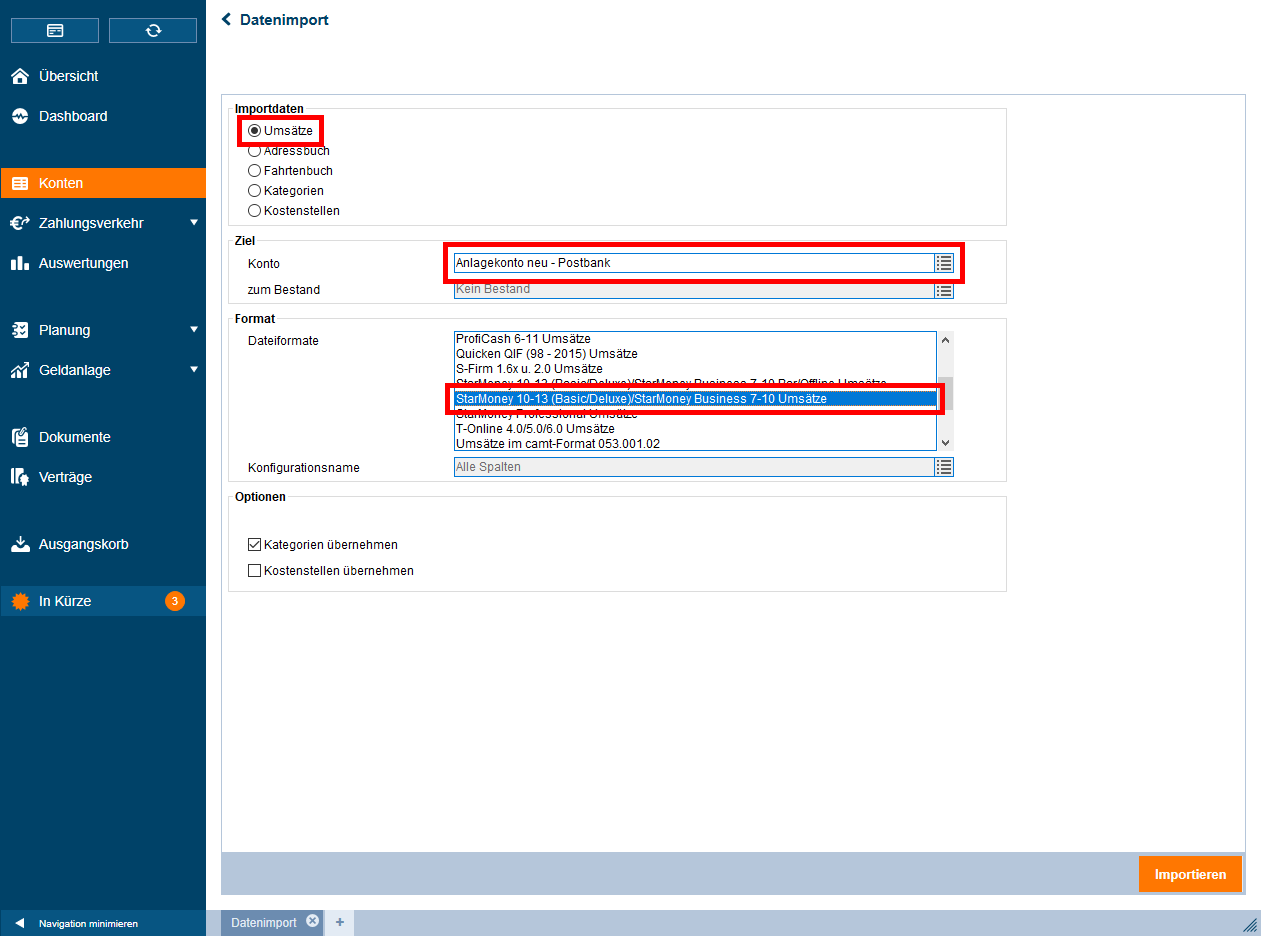Click the Dokumente icon
The height and width of the screenshot is (936, 1261).
tap(20, 438)
